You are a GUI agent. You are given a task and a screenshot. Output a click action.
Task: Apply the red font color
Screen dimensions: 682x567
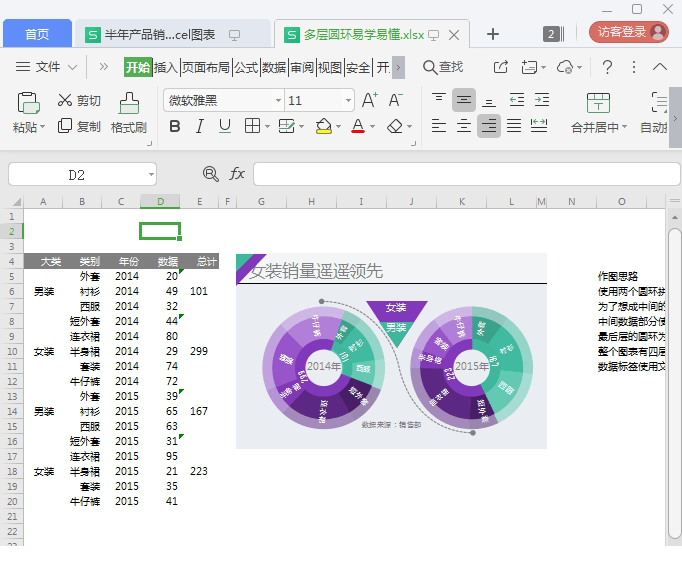358,127
